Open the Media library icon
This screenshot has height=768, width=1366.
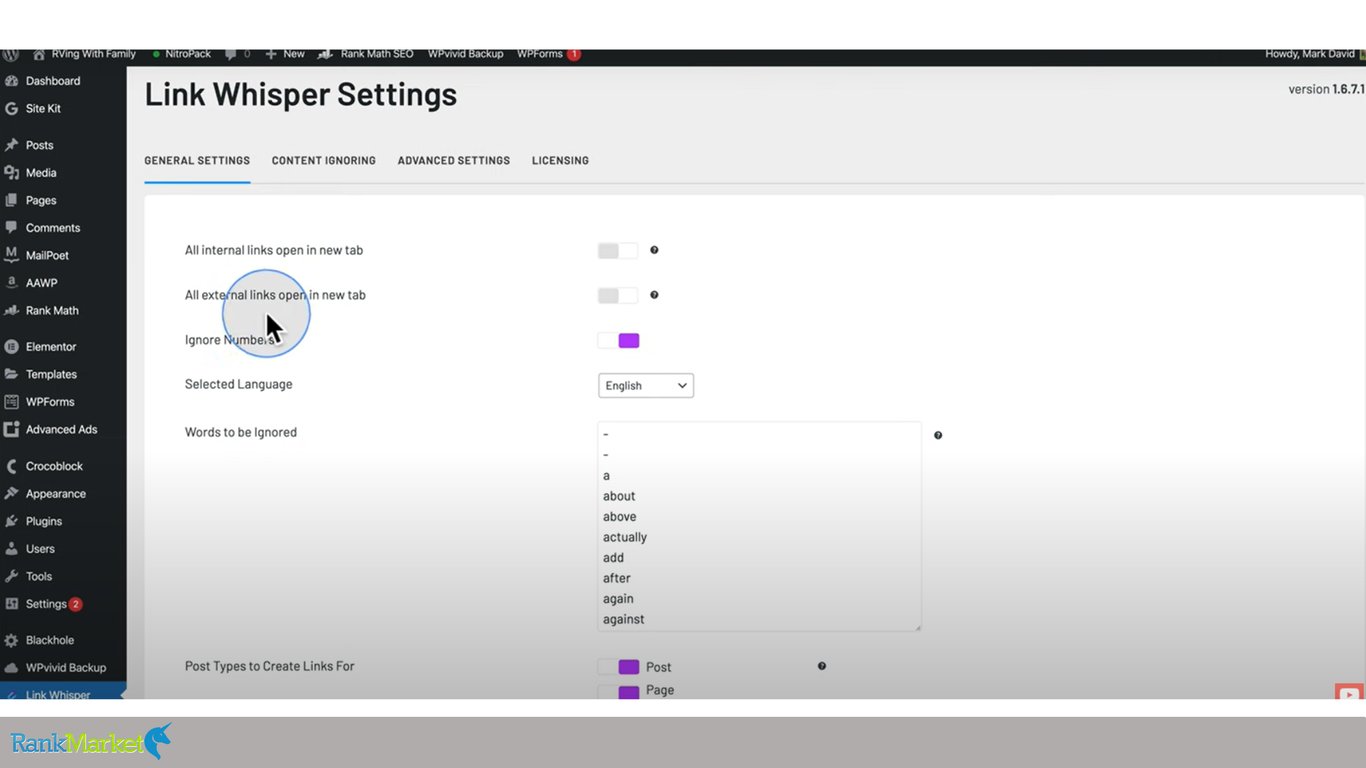[x=11, y=173]
